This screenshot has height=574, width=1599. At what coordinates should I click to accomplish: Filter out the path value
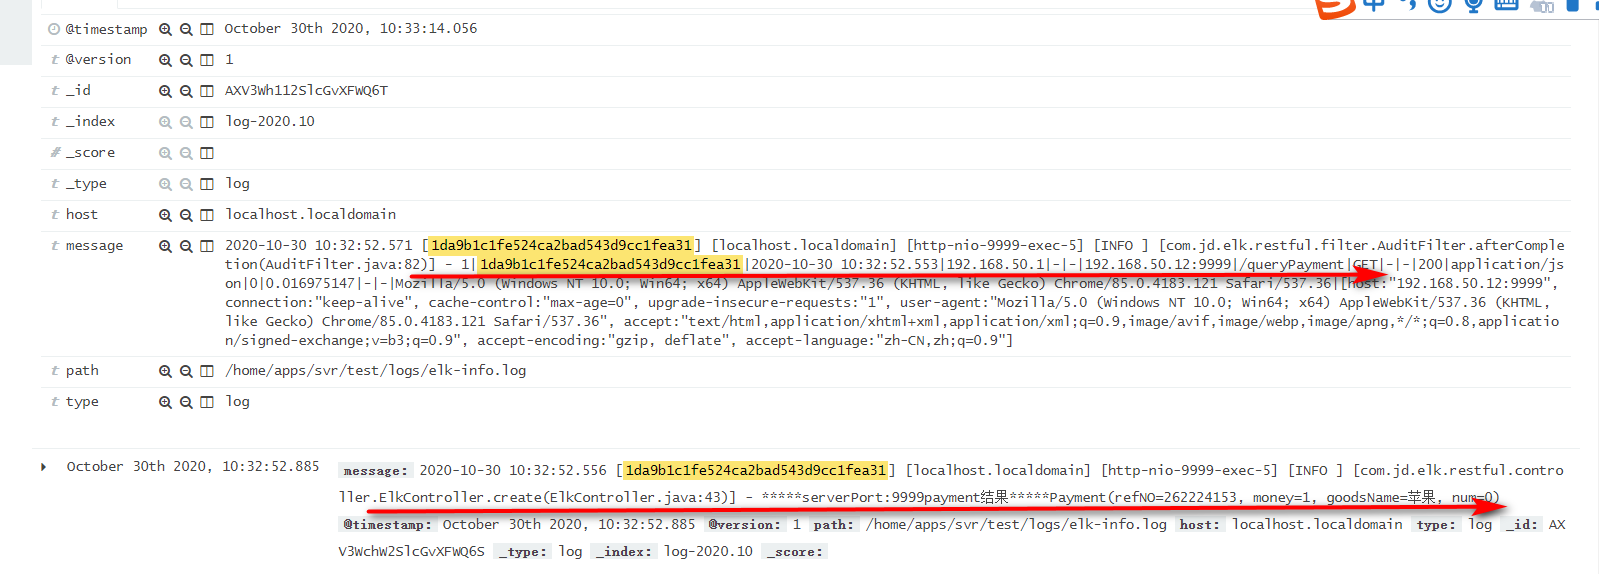tap(186, 371)
